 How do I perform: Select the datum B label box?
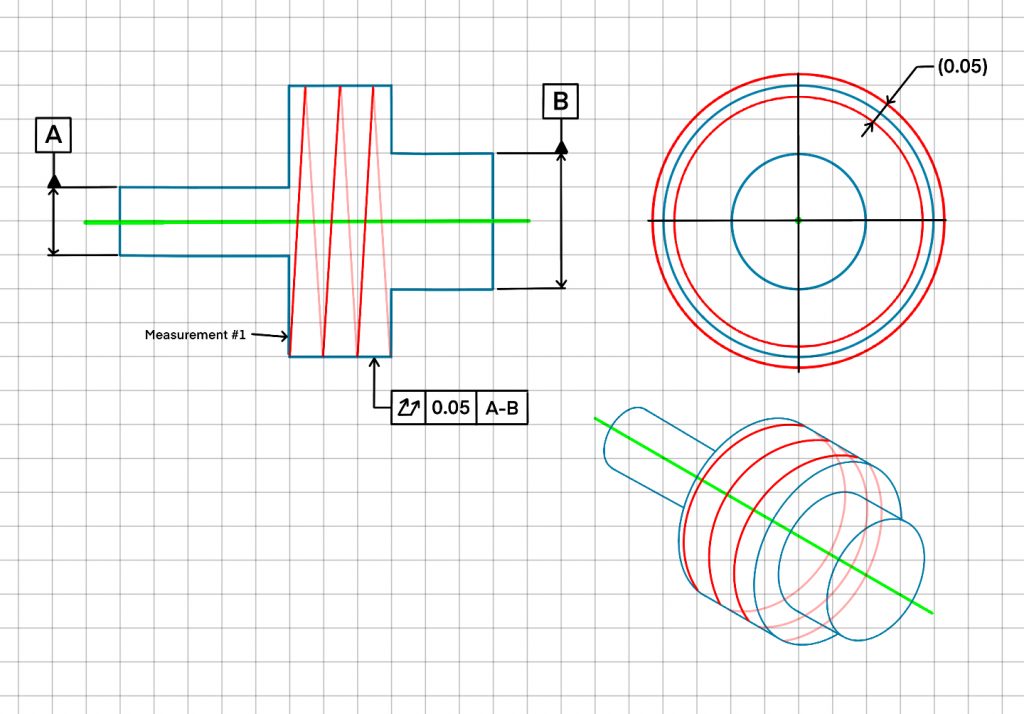[x=560, y=101]
